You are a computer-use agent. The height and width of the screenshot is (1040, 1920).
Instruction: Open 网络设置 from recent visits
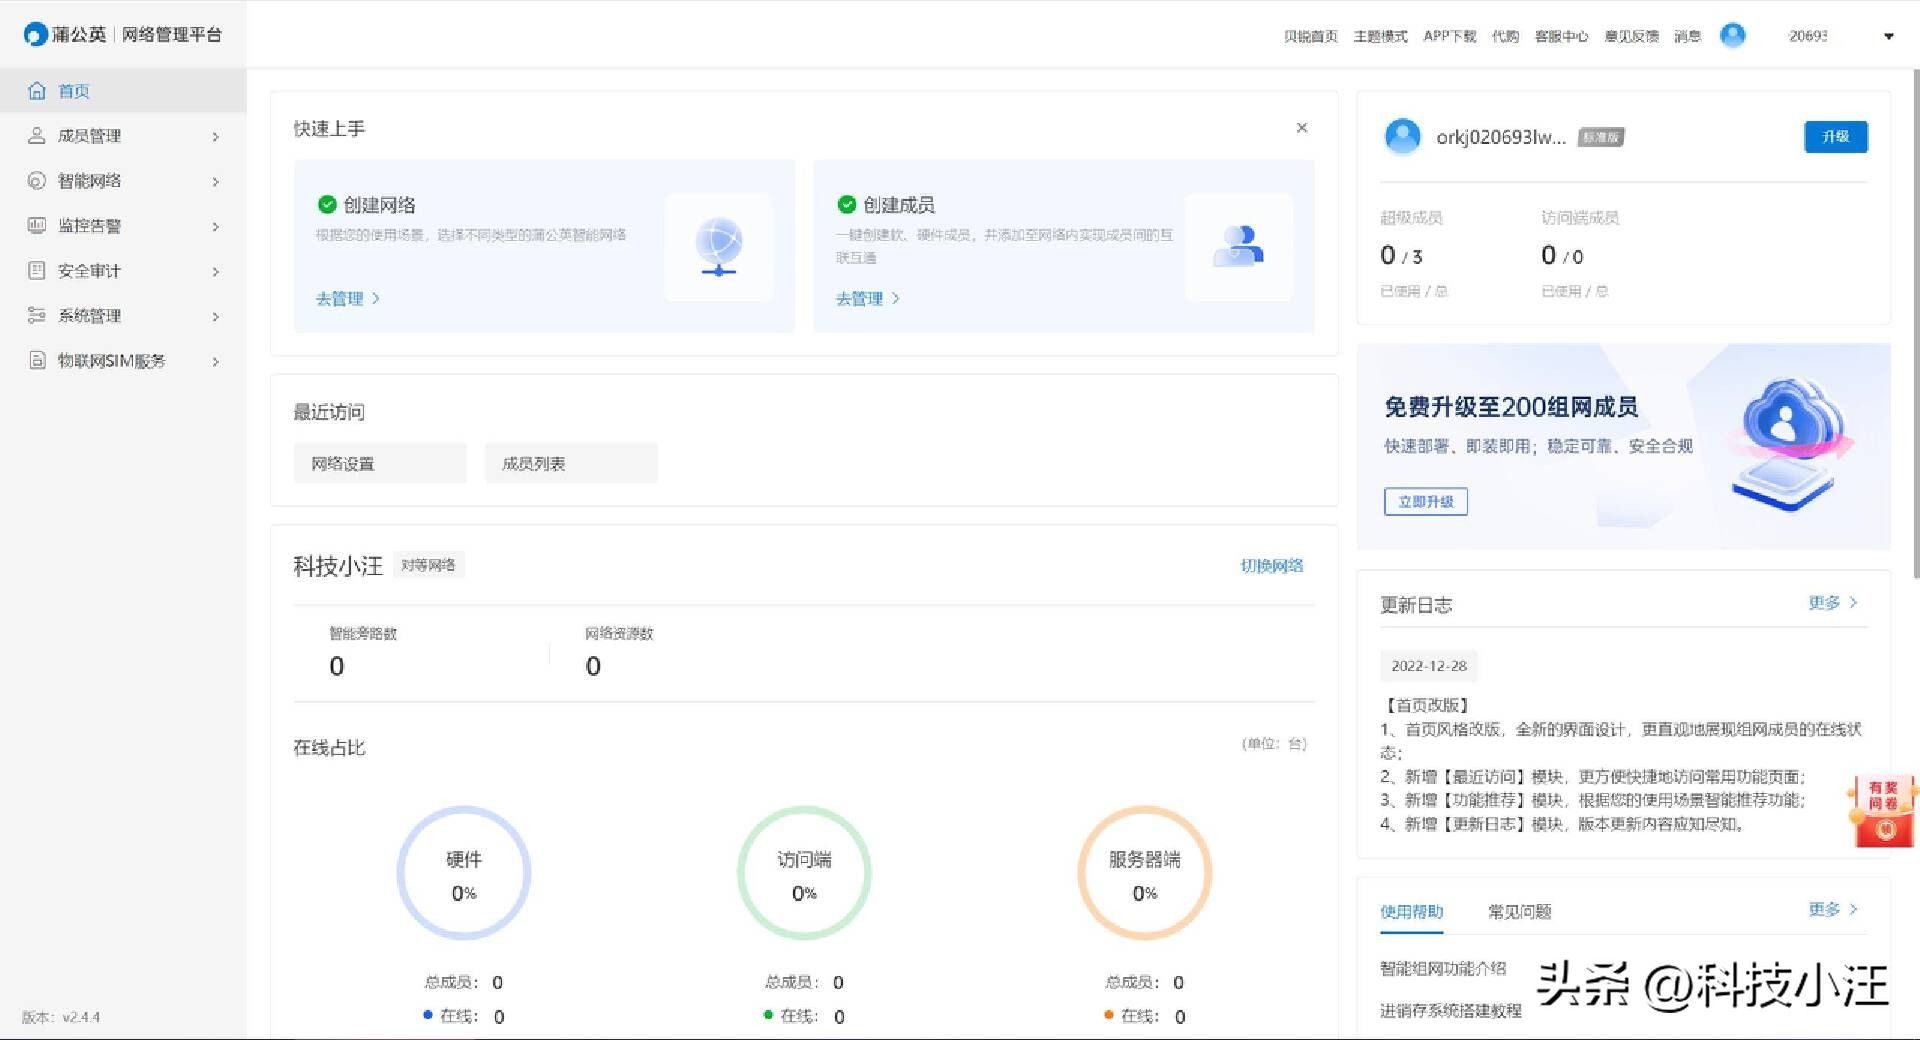tap(380, 464)
